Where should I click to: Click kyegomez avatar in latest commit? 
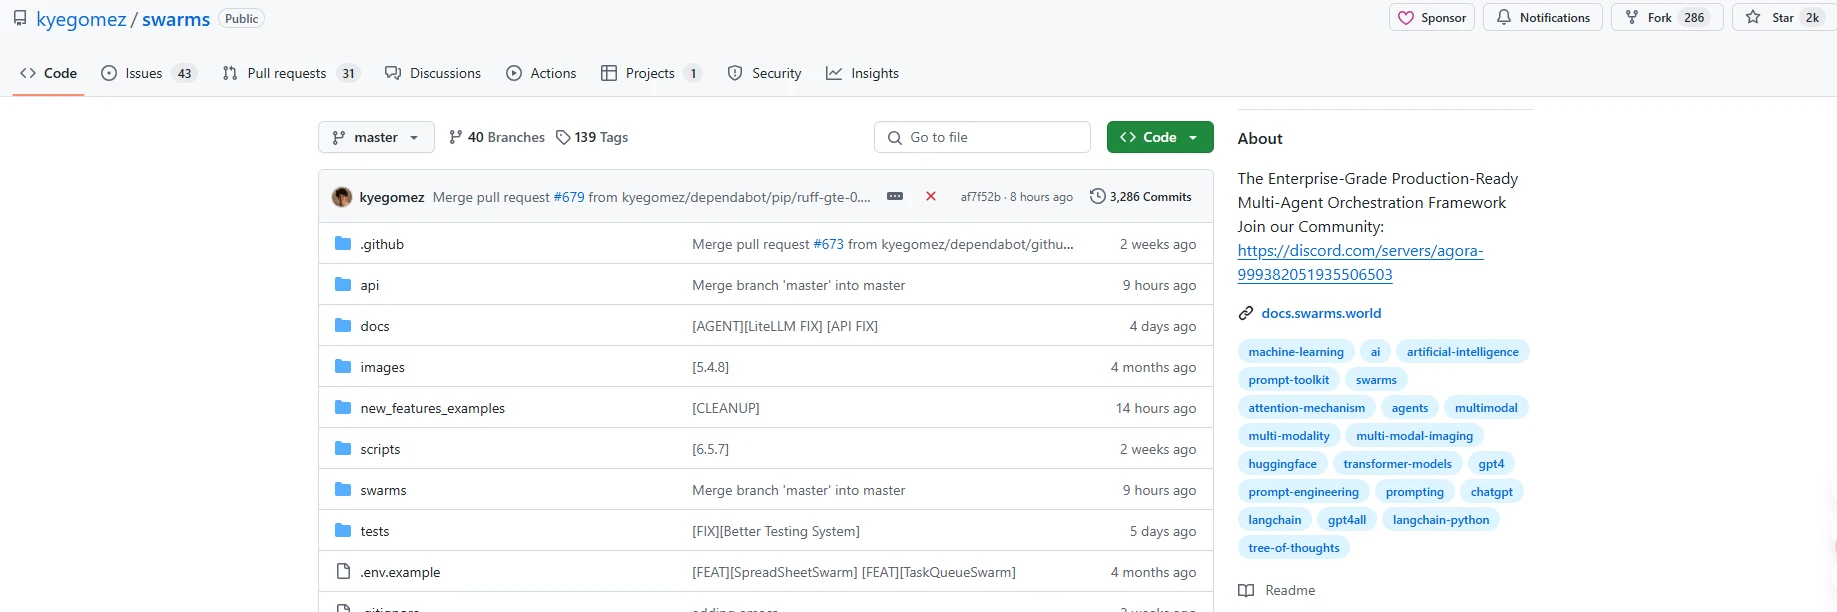(342, 197)
